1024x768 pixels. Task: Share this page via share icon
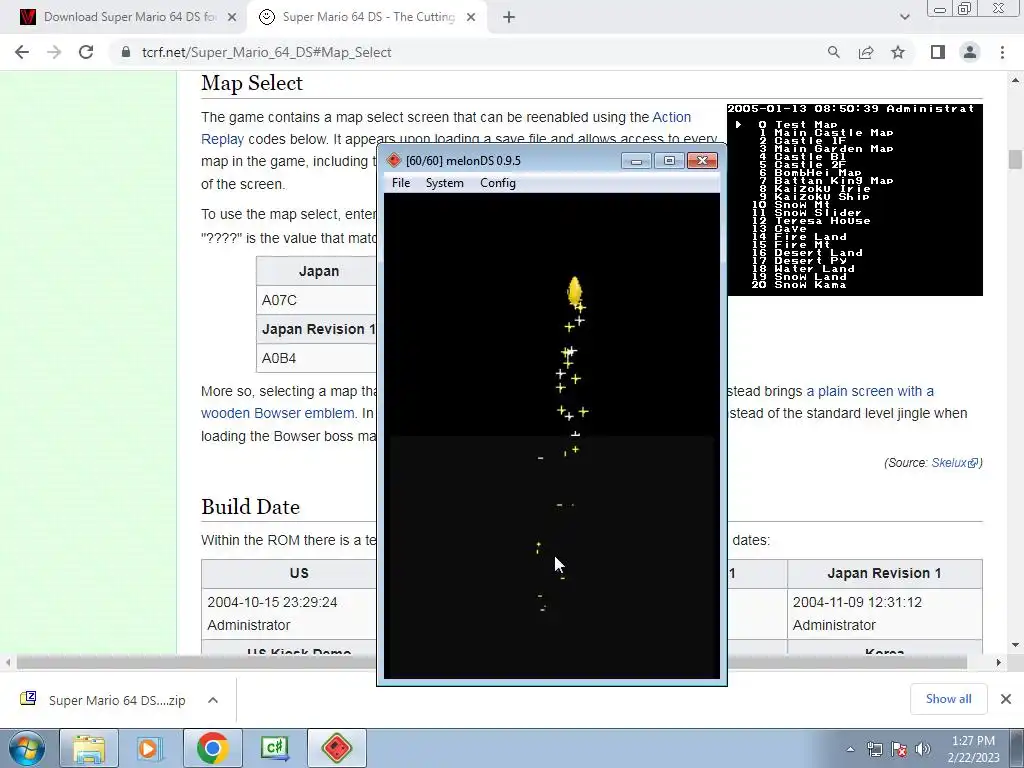[866, 52]
